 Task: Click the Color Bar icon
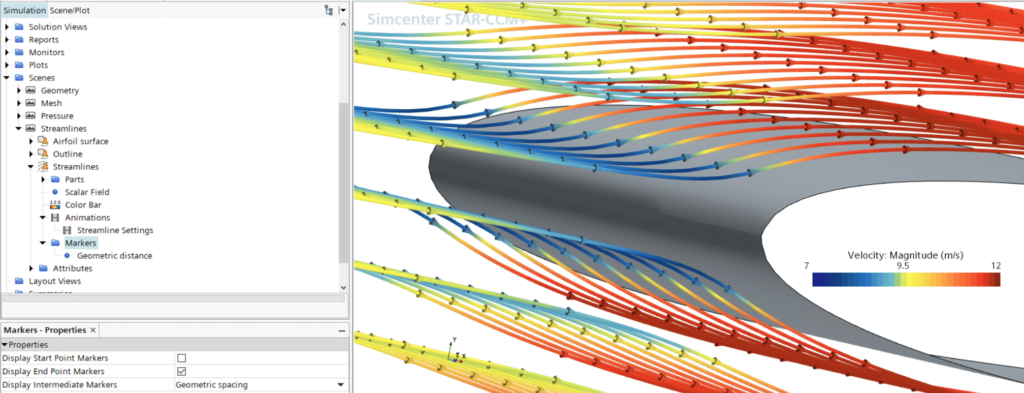(x=55, y=205)
